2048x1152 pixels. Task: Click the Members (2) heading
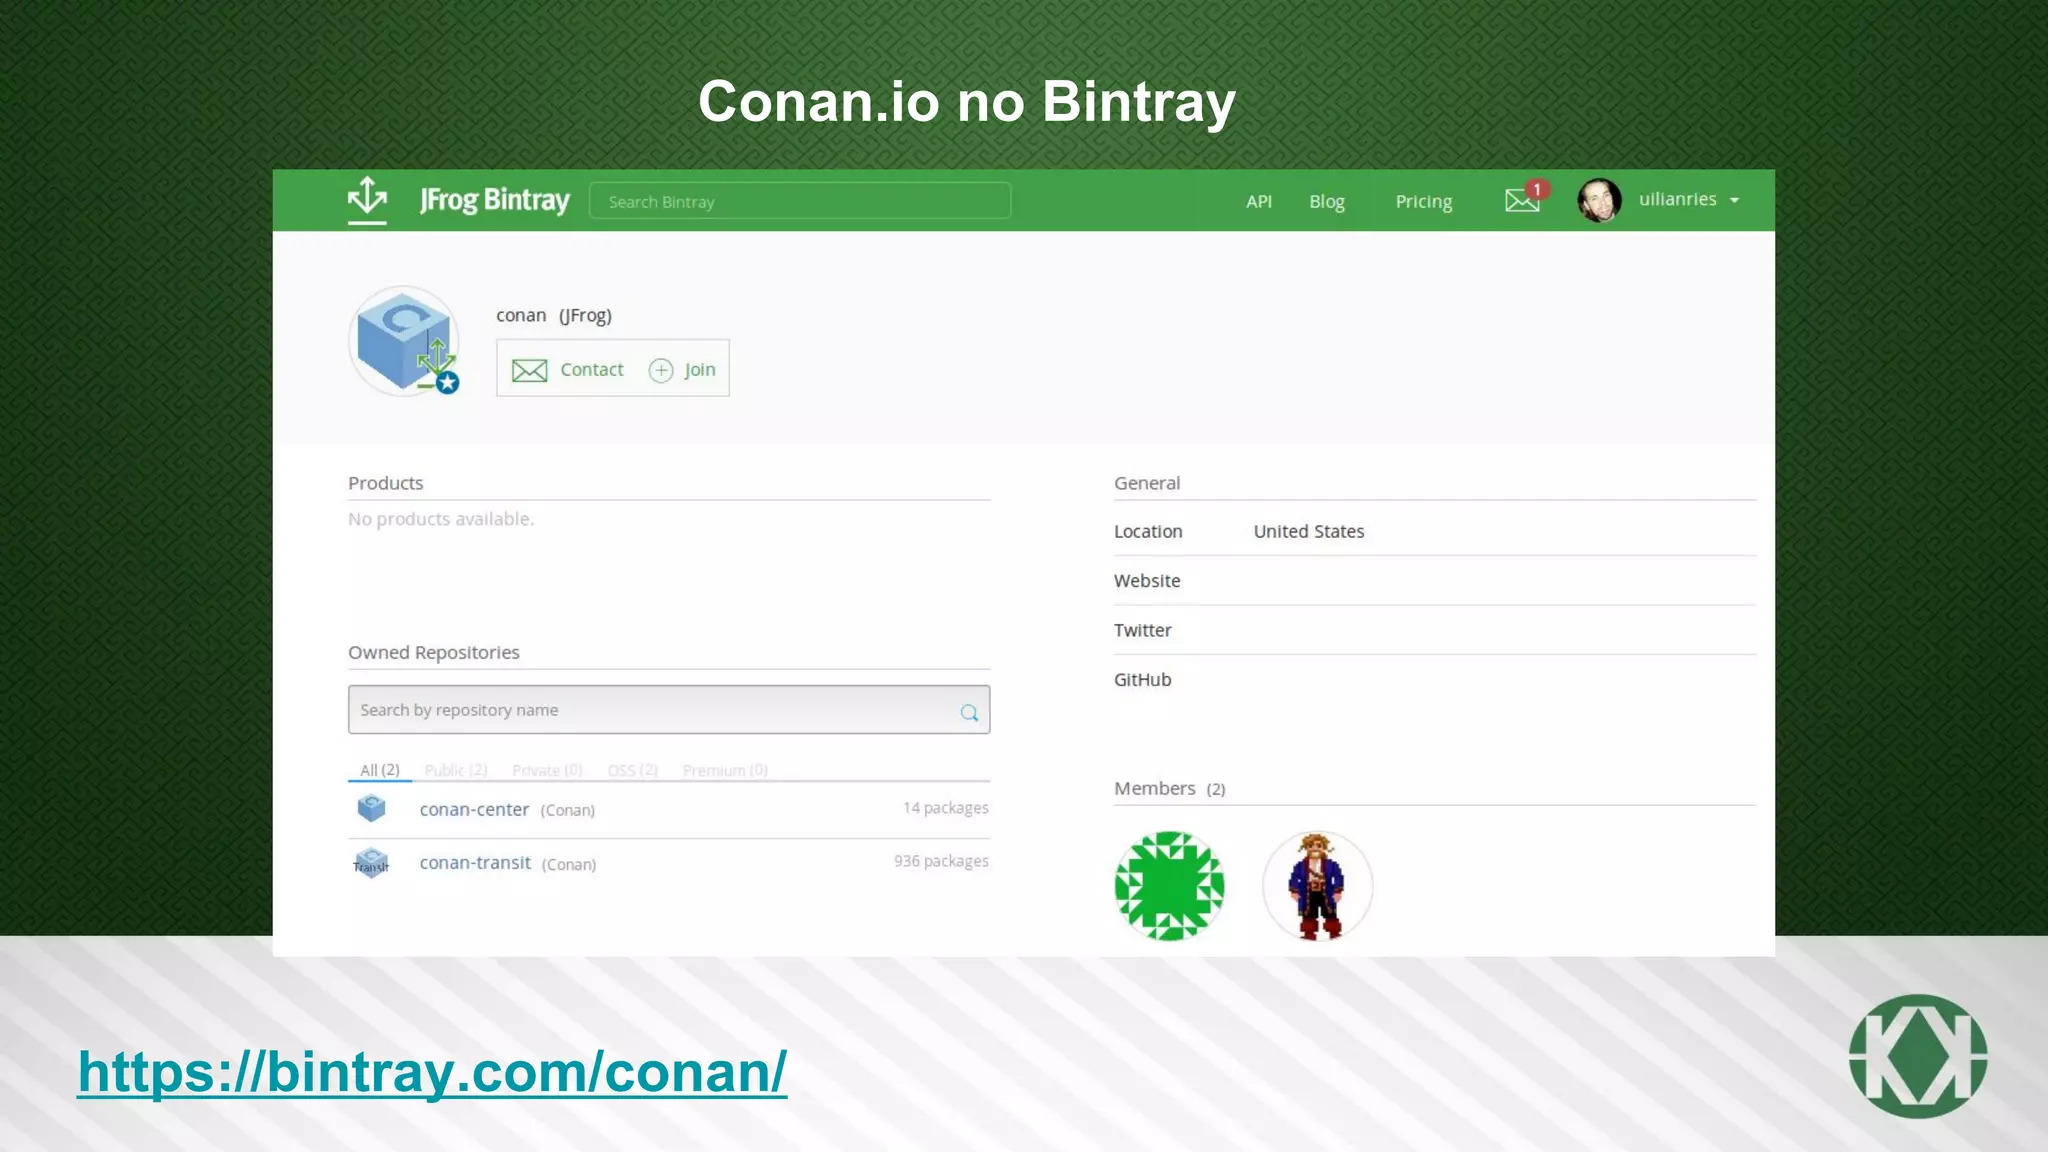pos(1170,788)
